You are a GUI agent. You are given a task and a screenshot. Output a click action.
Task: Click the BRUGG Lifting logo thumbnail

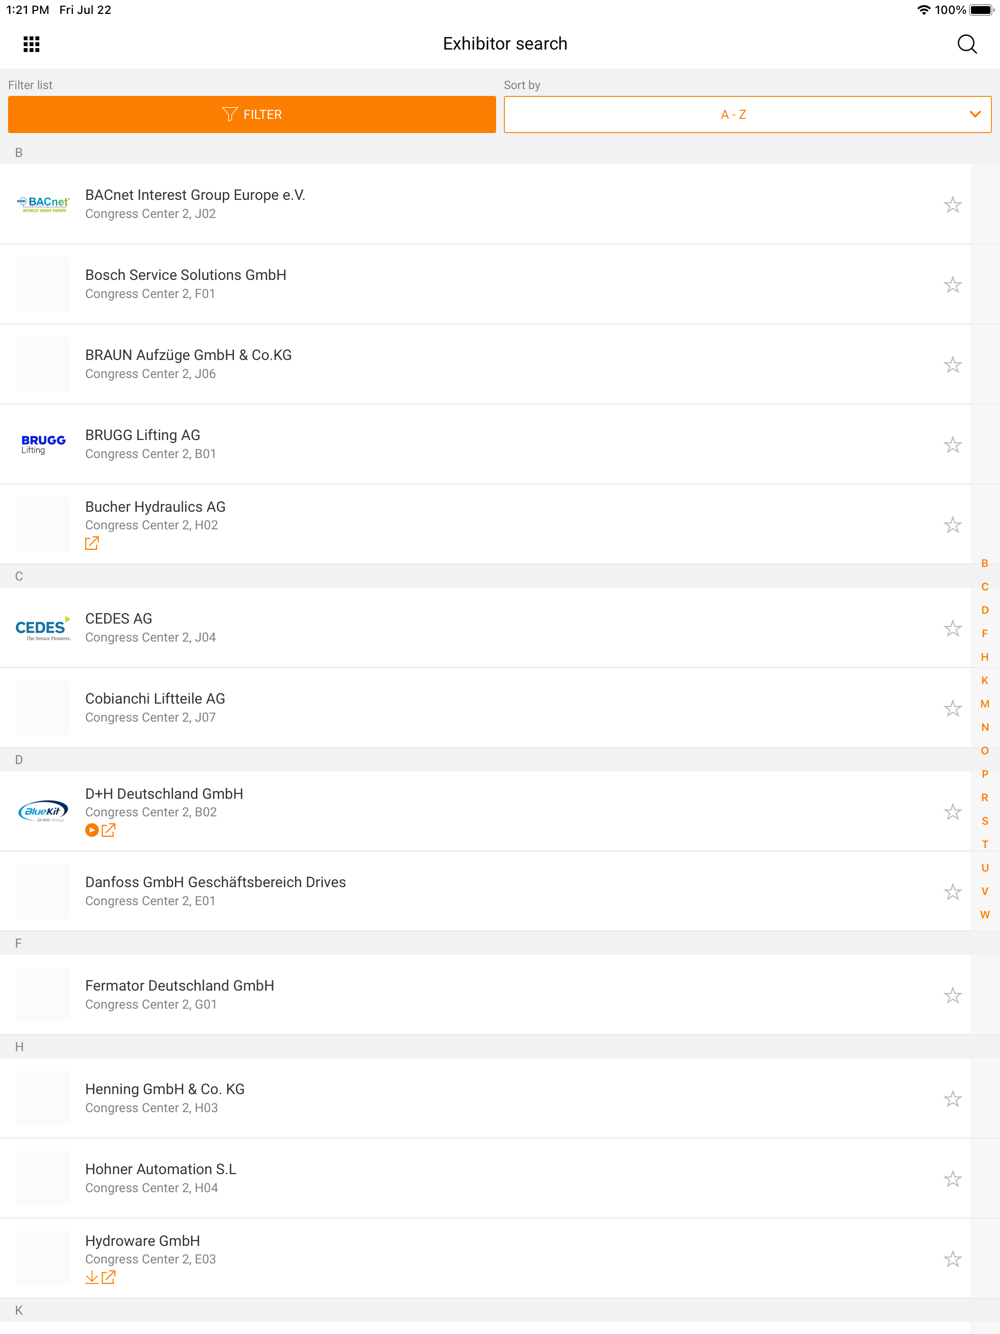coord(43,444)
